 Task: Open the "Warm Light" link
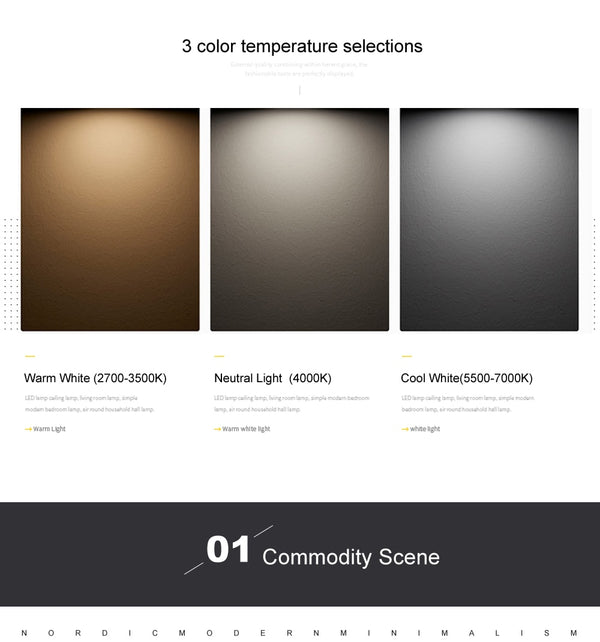pyautogui.click(x=50, y=429)
